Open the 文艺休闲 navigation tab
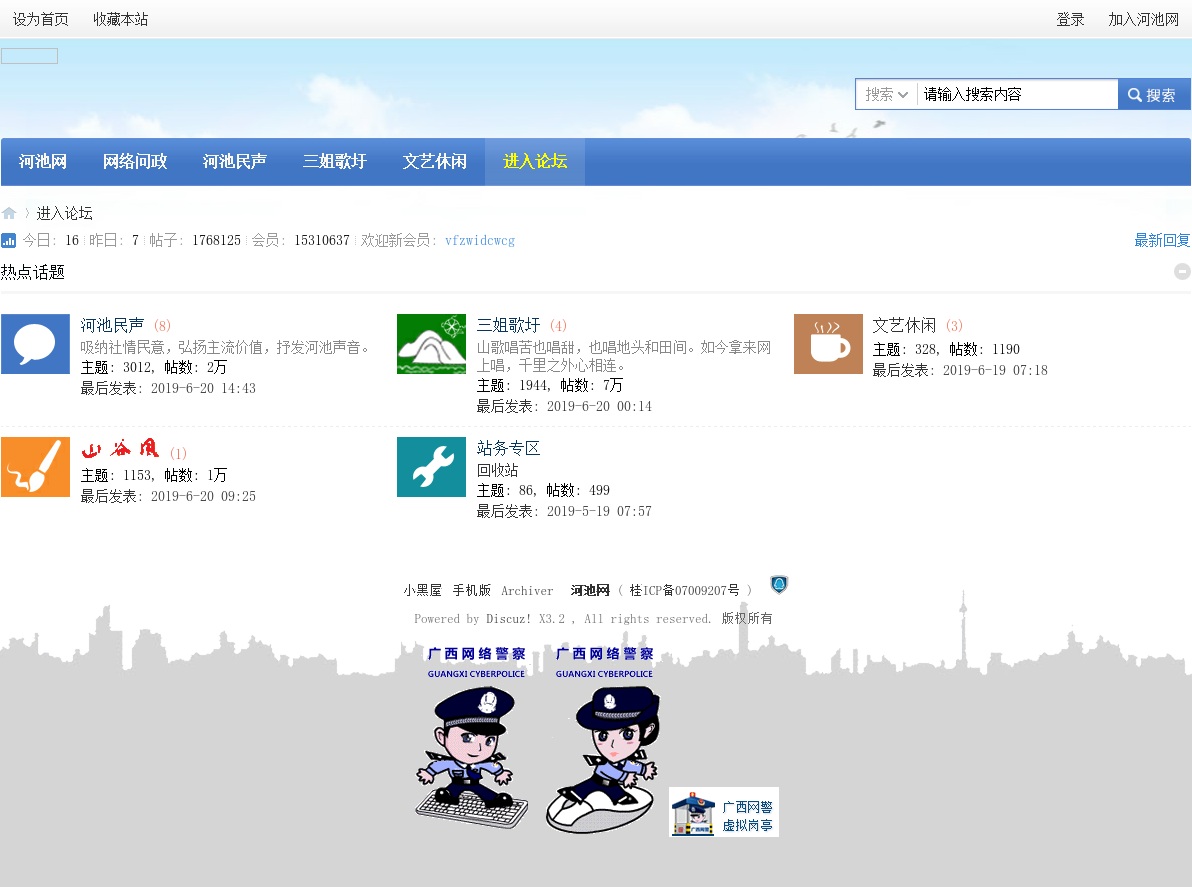 pos(435,161)
